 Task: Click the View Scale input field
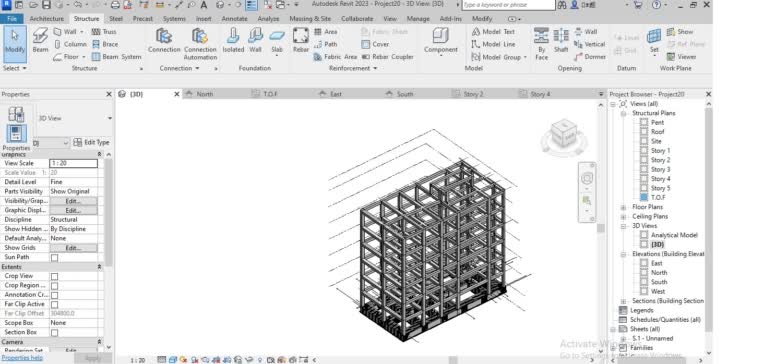pyautogui.click(x=74, y=163)
